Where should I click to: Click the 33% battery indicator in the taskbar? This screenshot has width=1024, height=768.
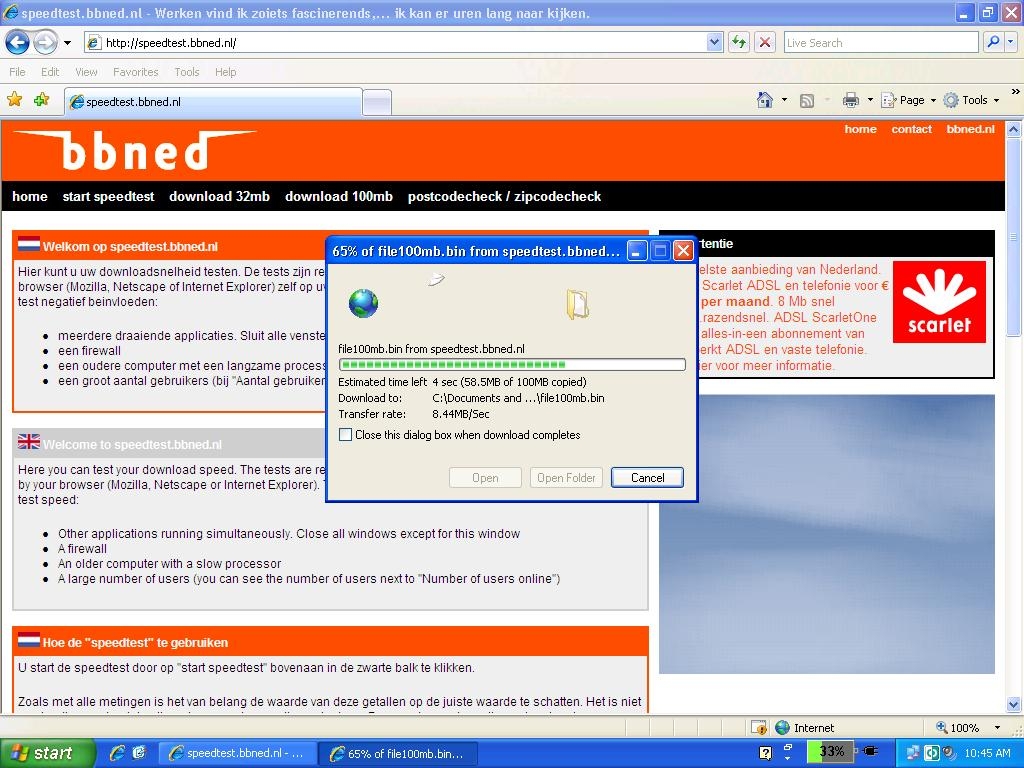(830, 752)
